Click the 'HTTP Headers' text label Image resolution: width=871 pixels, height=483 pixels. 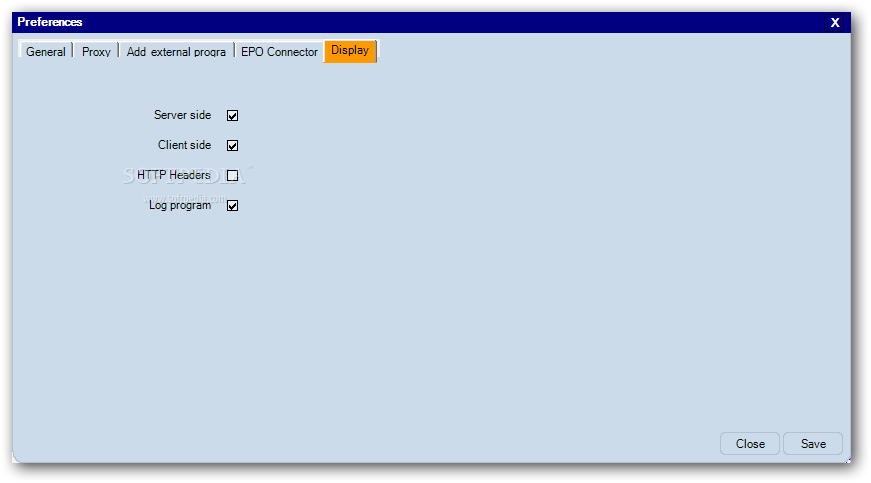click(173, 175)
